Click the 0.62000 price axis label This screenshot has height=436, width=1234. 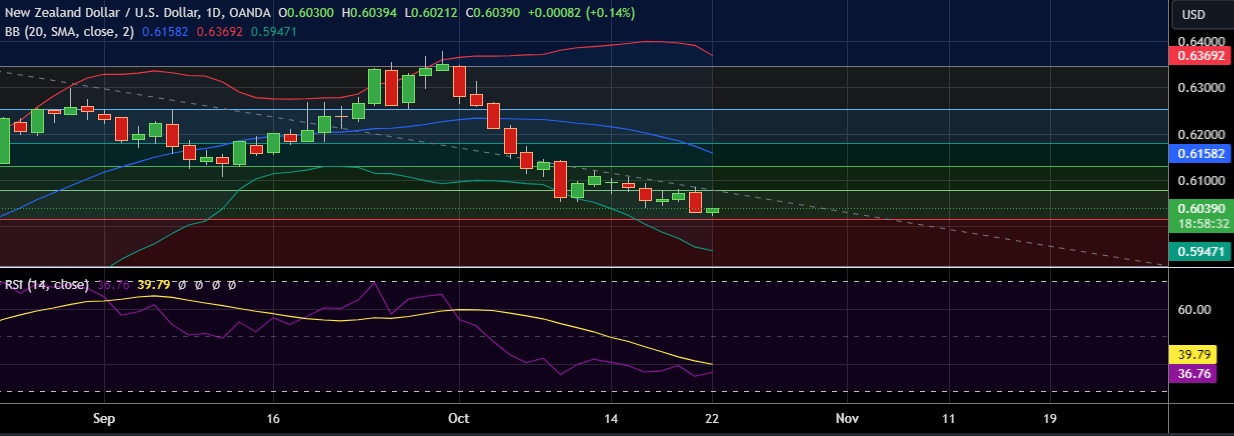point(1200,134)
